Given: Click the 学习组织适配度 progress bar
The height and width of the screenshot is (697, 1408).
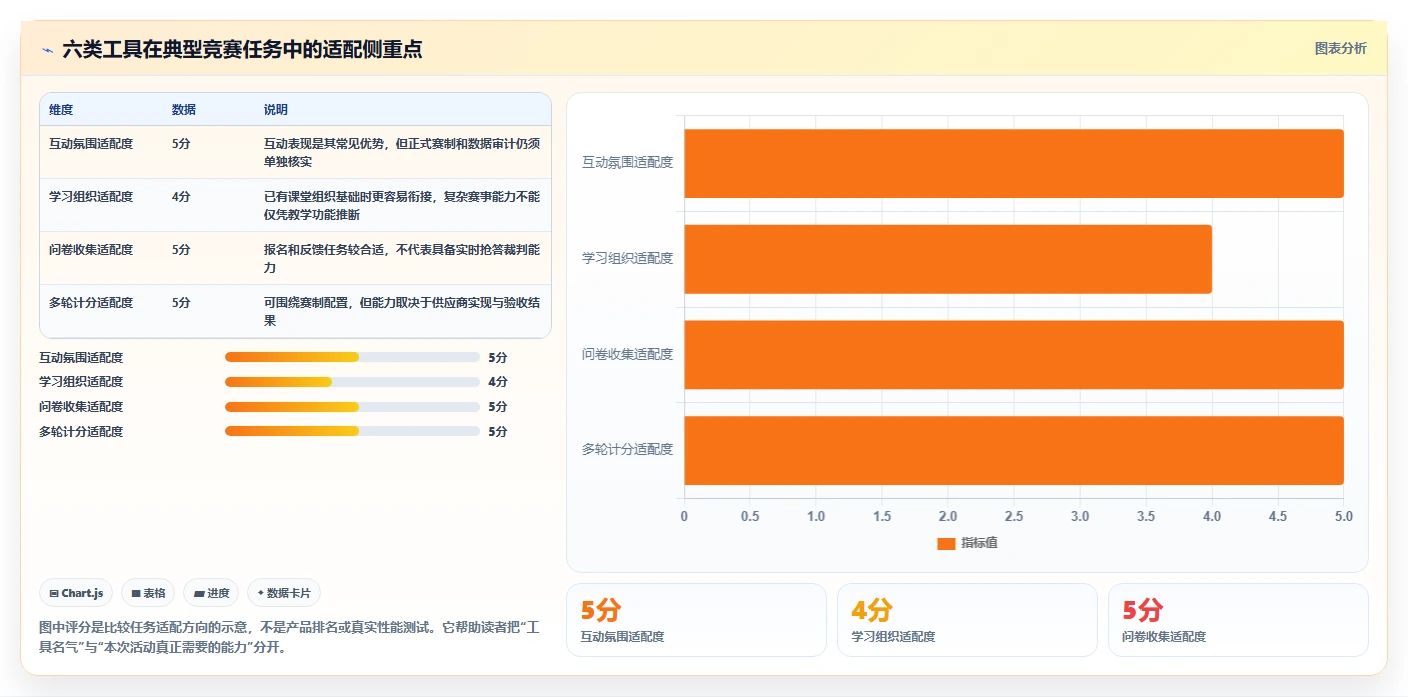Looking at the screenshot, I should pos(352,382).
